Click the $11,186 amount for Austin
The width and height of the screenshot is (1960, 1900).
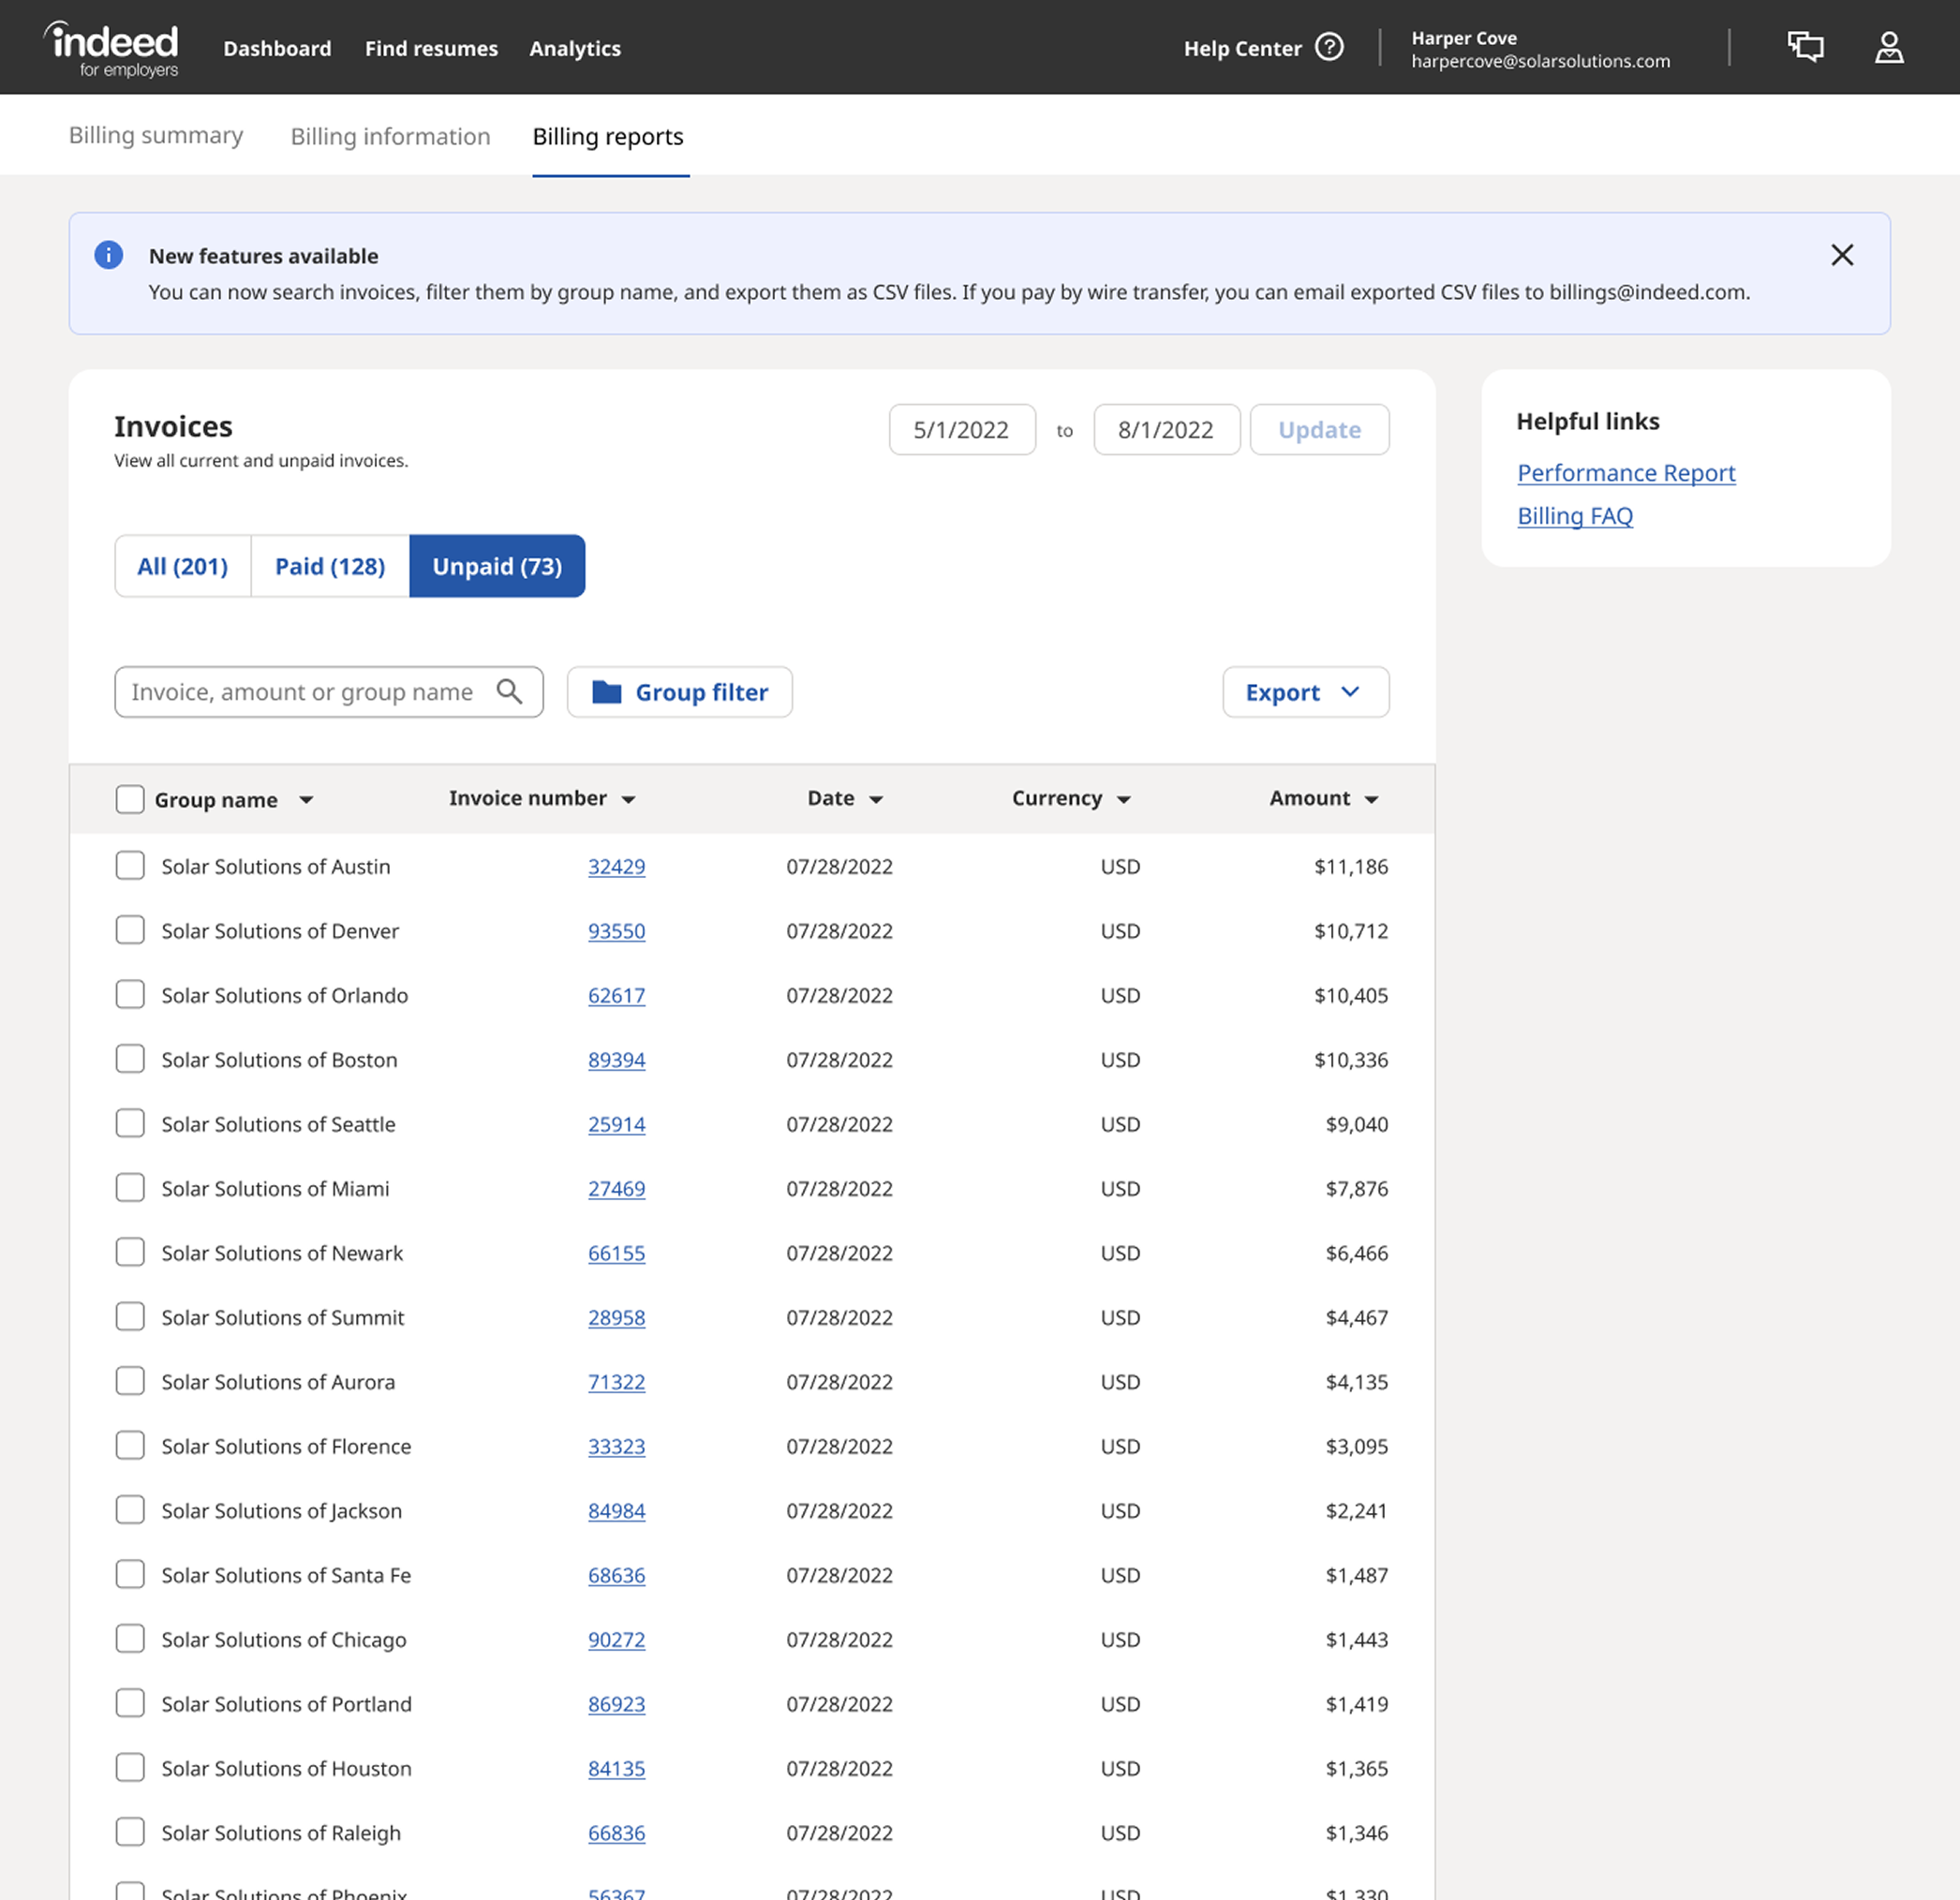pos(1351,866)
